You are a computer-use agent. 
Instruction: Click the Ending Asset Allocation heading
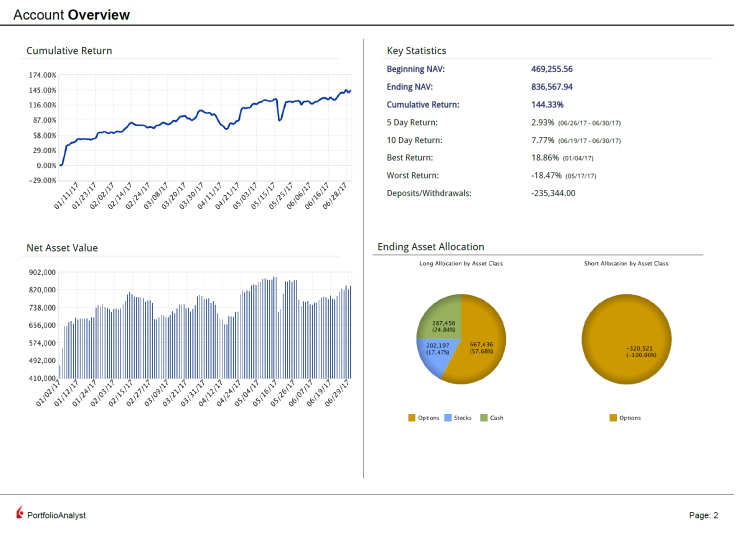[431, 247]
